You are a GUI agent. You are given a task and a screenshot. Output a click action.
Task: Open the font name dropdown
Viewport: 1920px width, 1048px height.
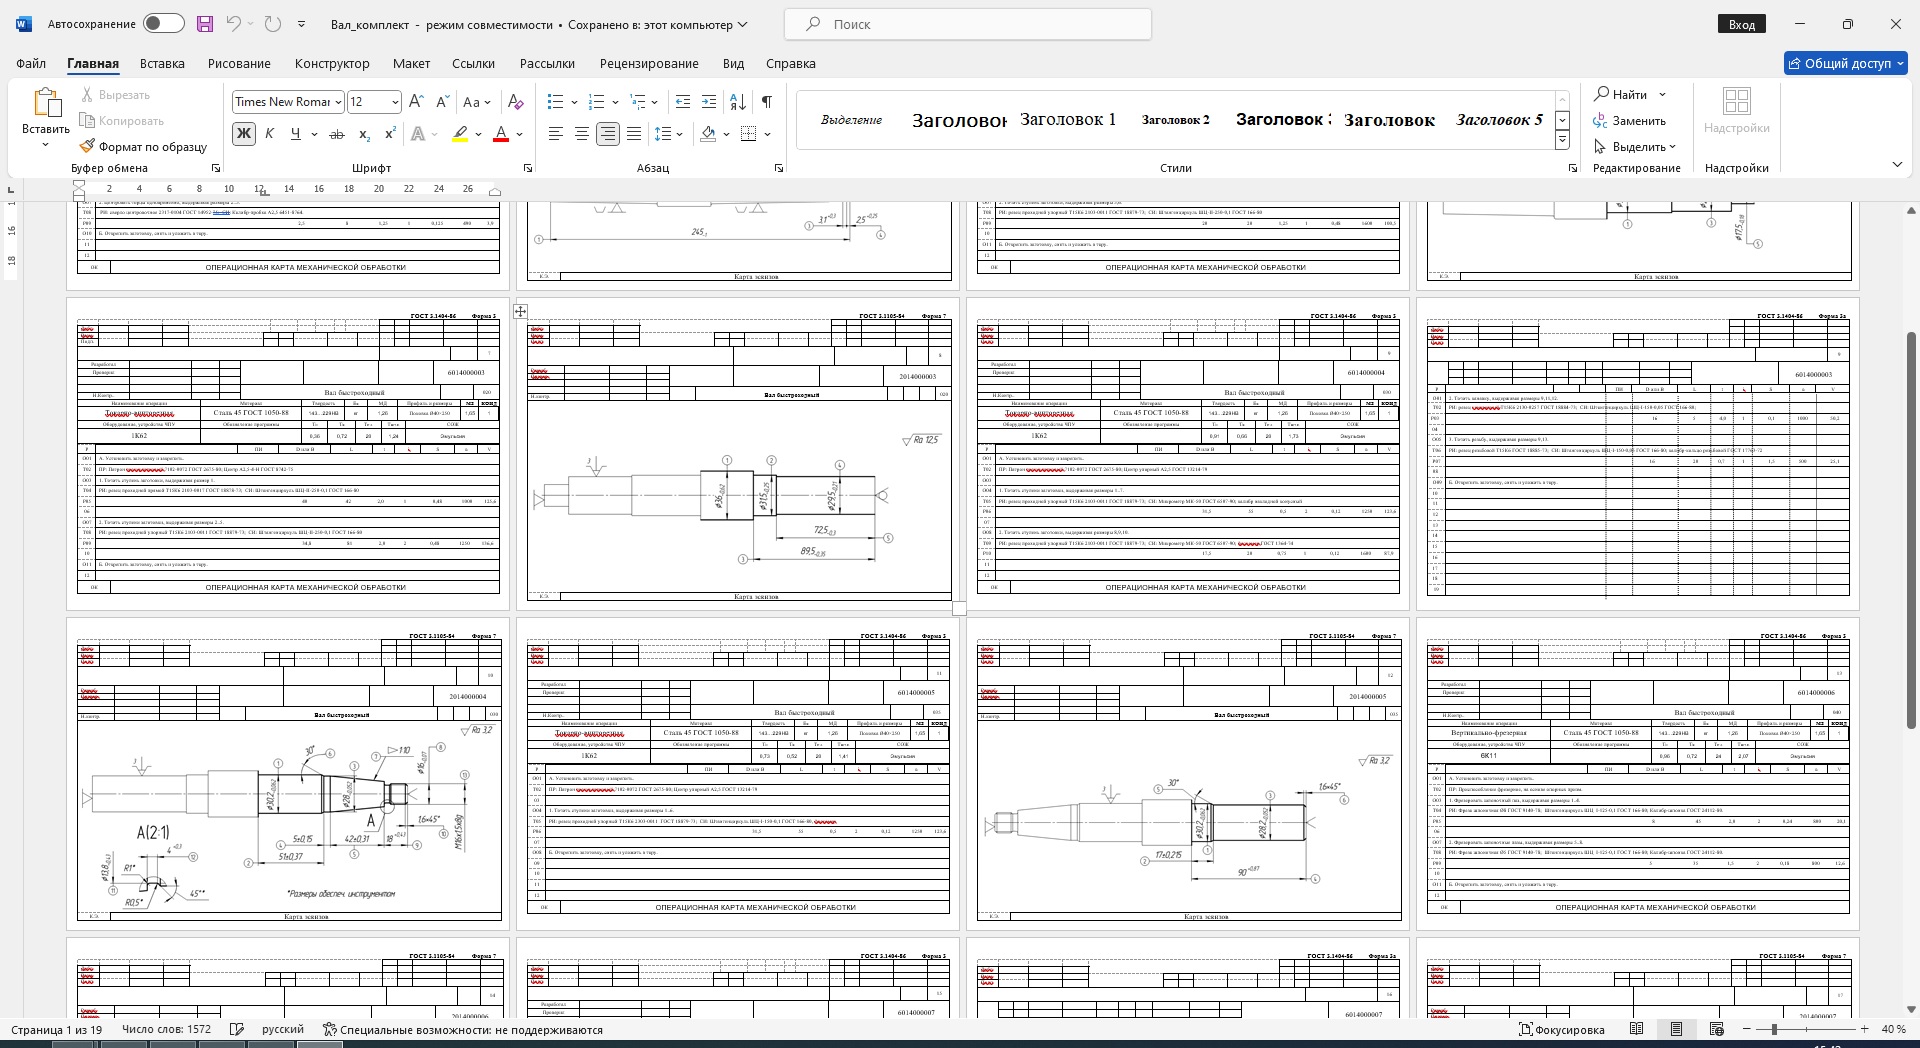338,102
